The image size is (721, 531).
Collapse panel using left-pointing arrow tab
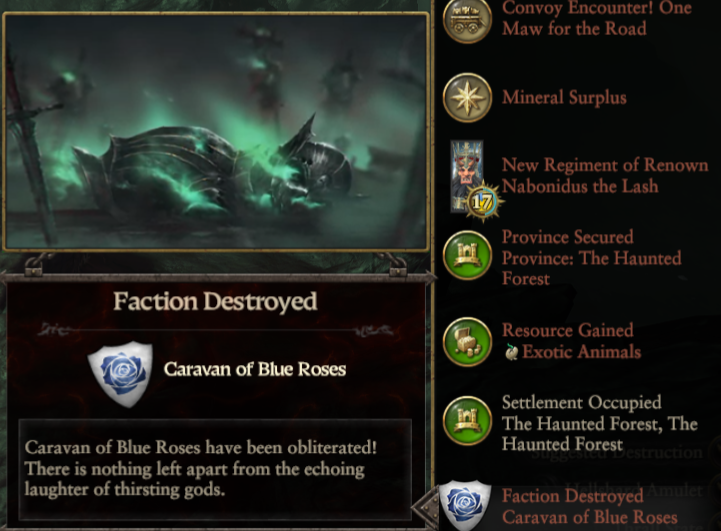click(425, 508)
